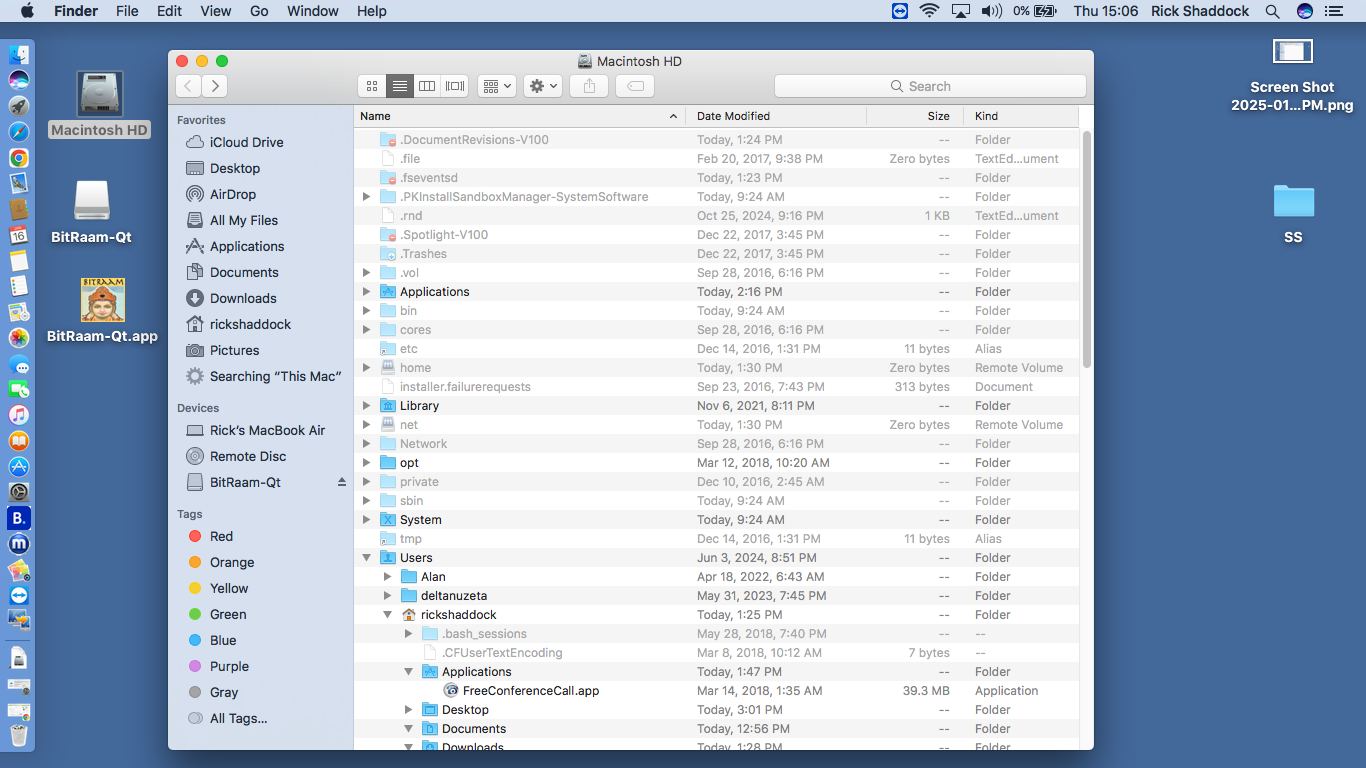Expand the Alan user folder
1366x768 pixels.
(388, 577)
